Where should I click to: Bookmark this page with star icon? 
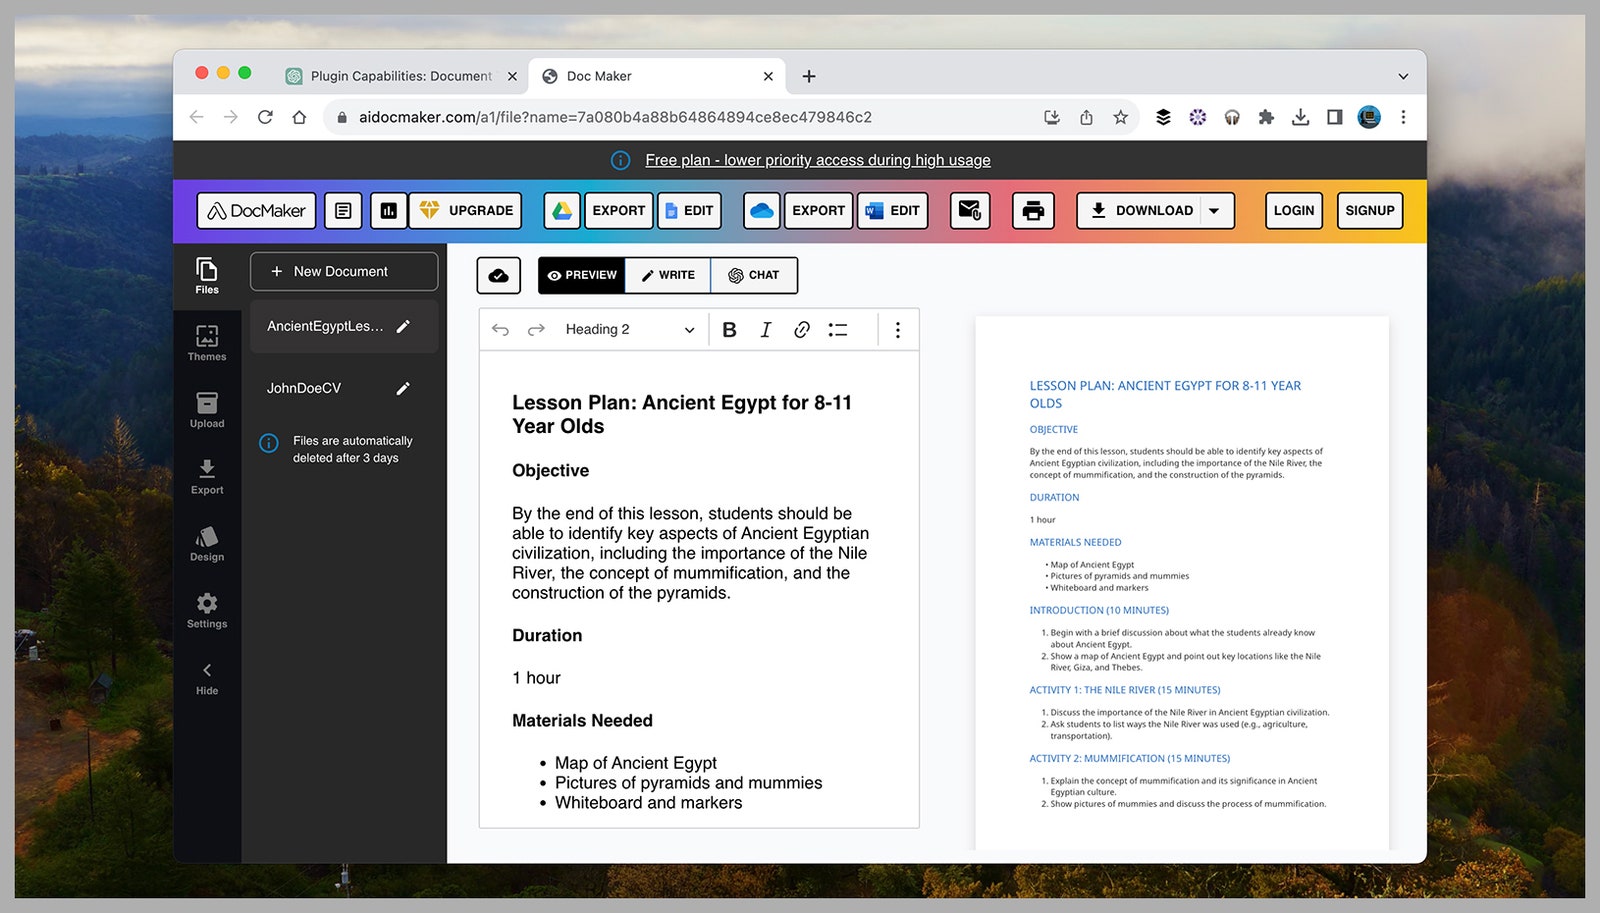[x=1120, y=117]
